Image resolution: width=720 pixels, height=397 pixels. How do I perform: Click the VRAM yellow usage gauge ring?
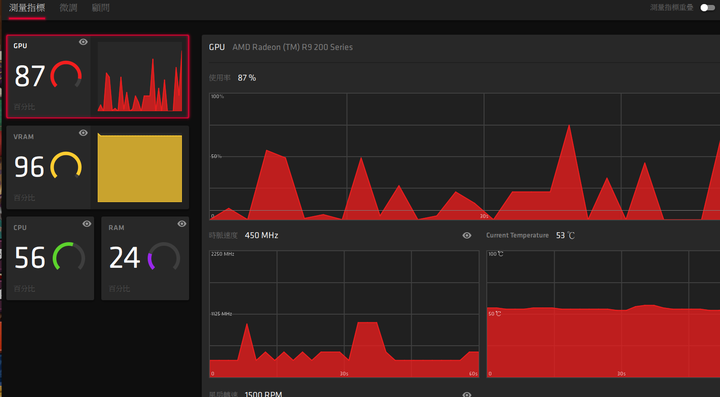tap(66, 166)
